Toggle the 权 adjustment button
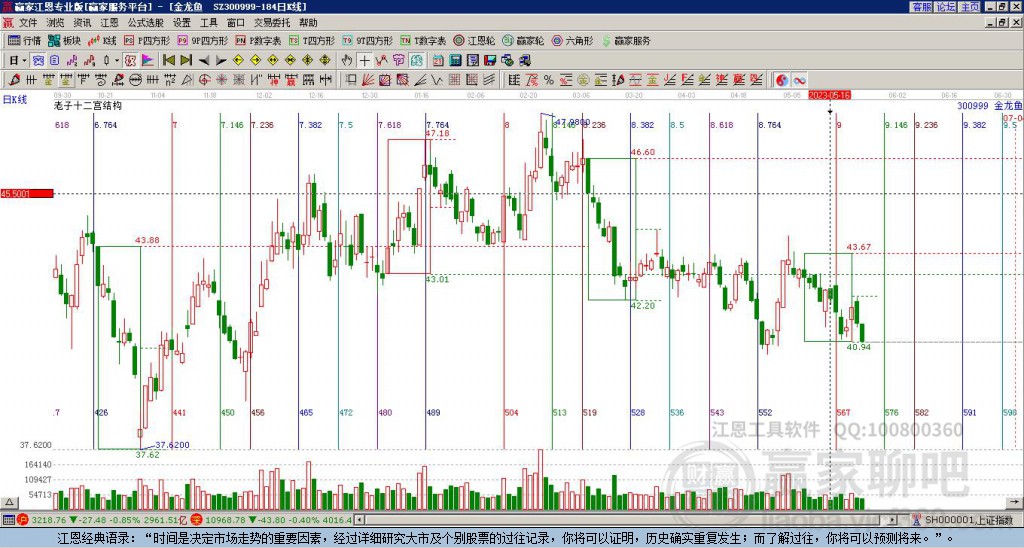Image resolution: width=1024 pixels, height=548 pixels. tap(130, 60)
